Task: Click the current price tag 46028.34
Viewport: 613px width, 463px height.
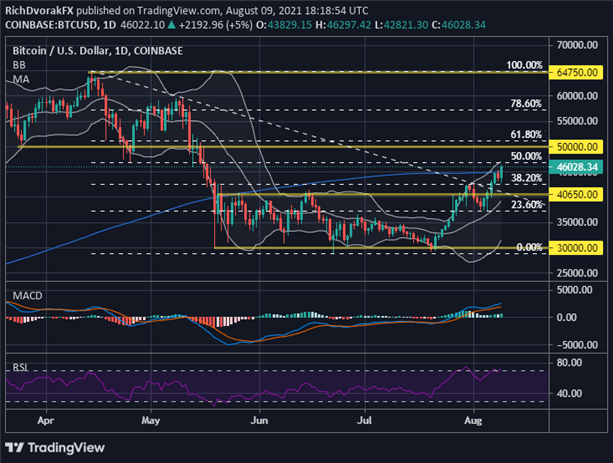Action: 575,167
